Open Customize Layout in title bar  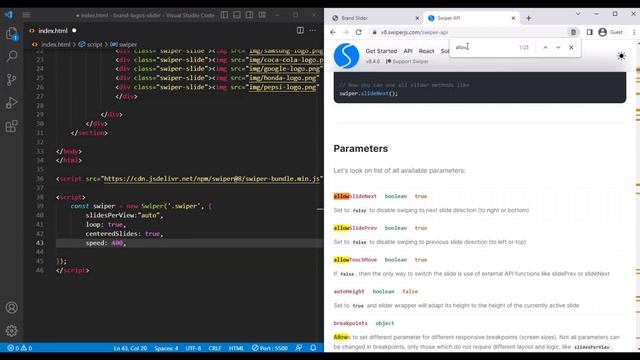262,15
